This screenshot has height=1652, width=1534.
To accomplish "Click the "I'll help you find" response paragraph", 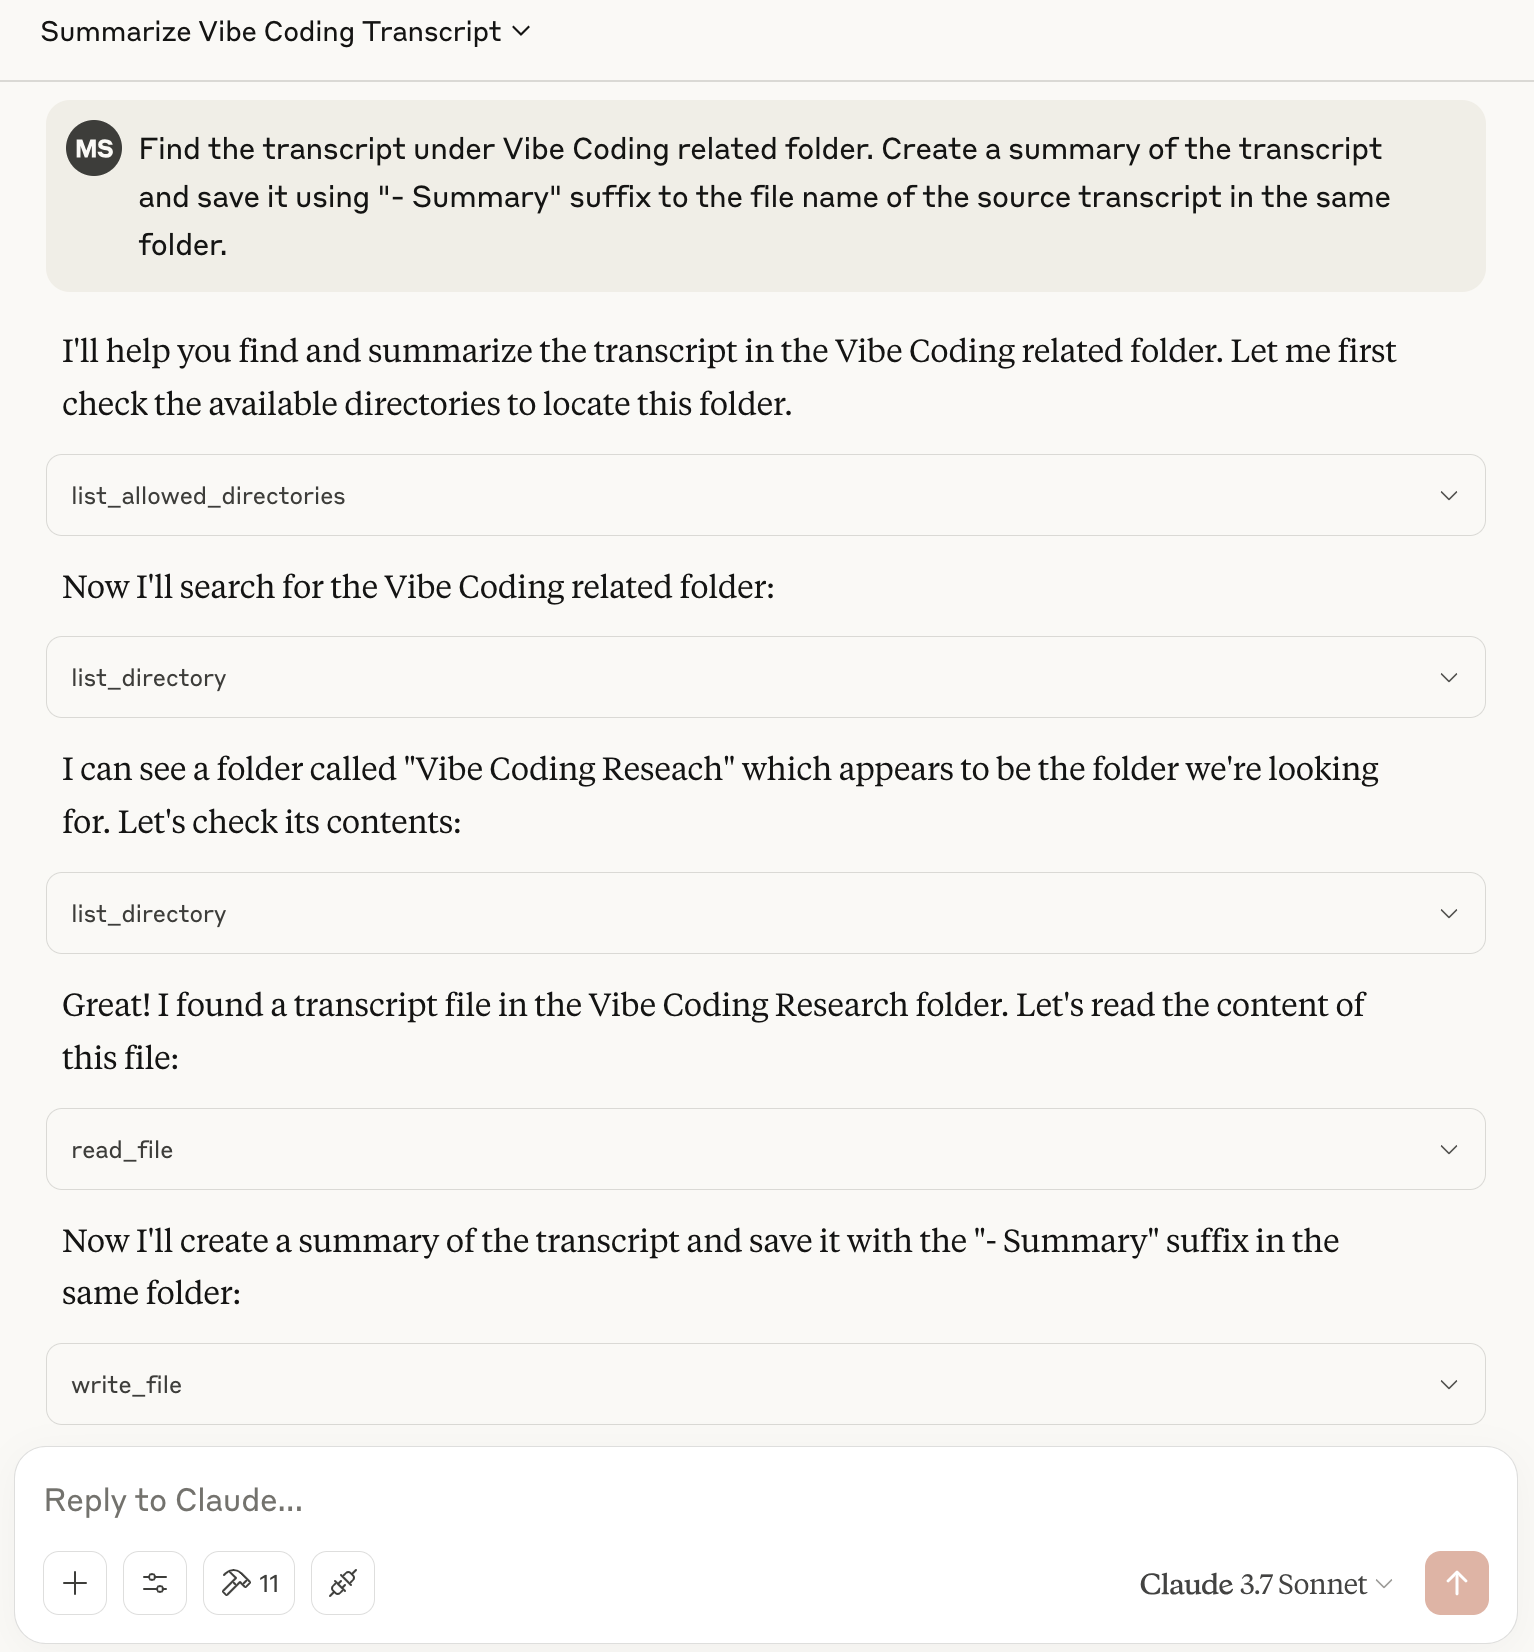I will click(x=728, y=377).
